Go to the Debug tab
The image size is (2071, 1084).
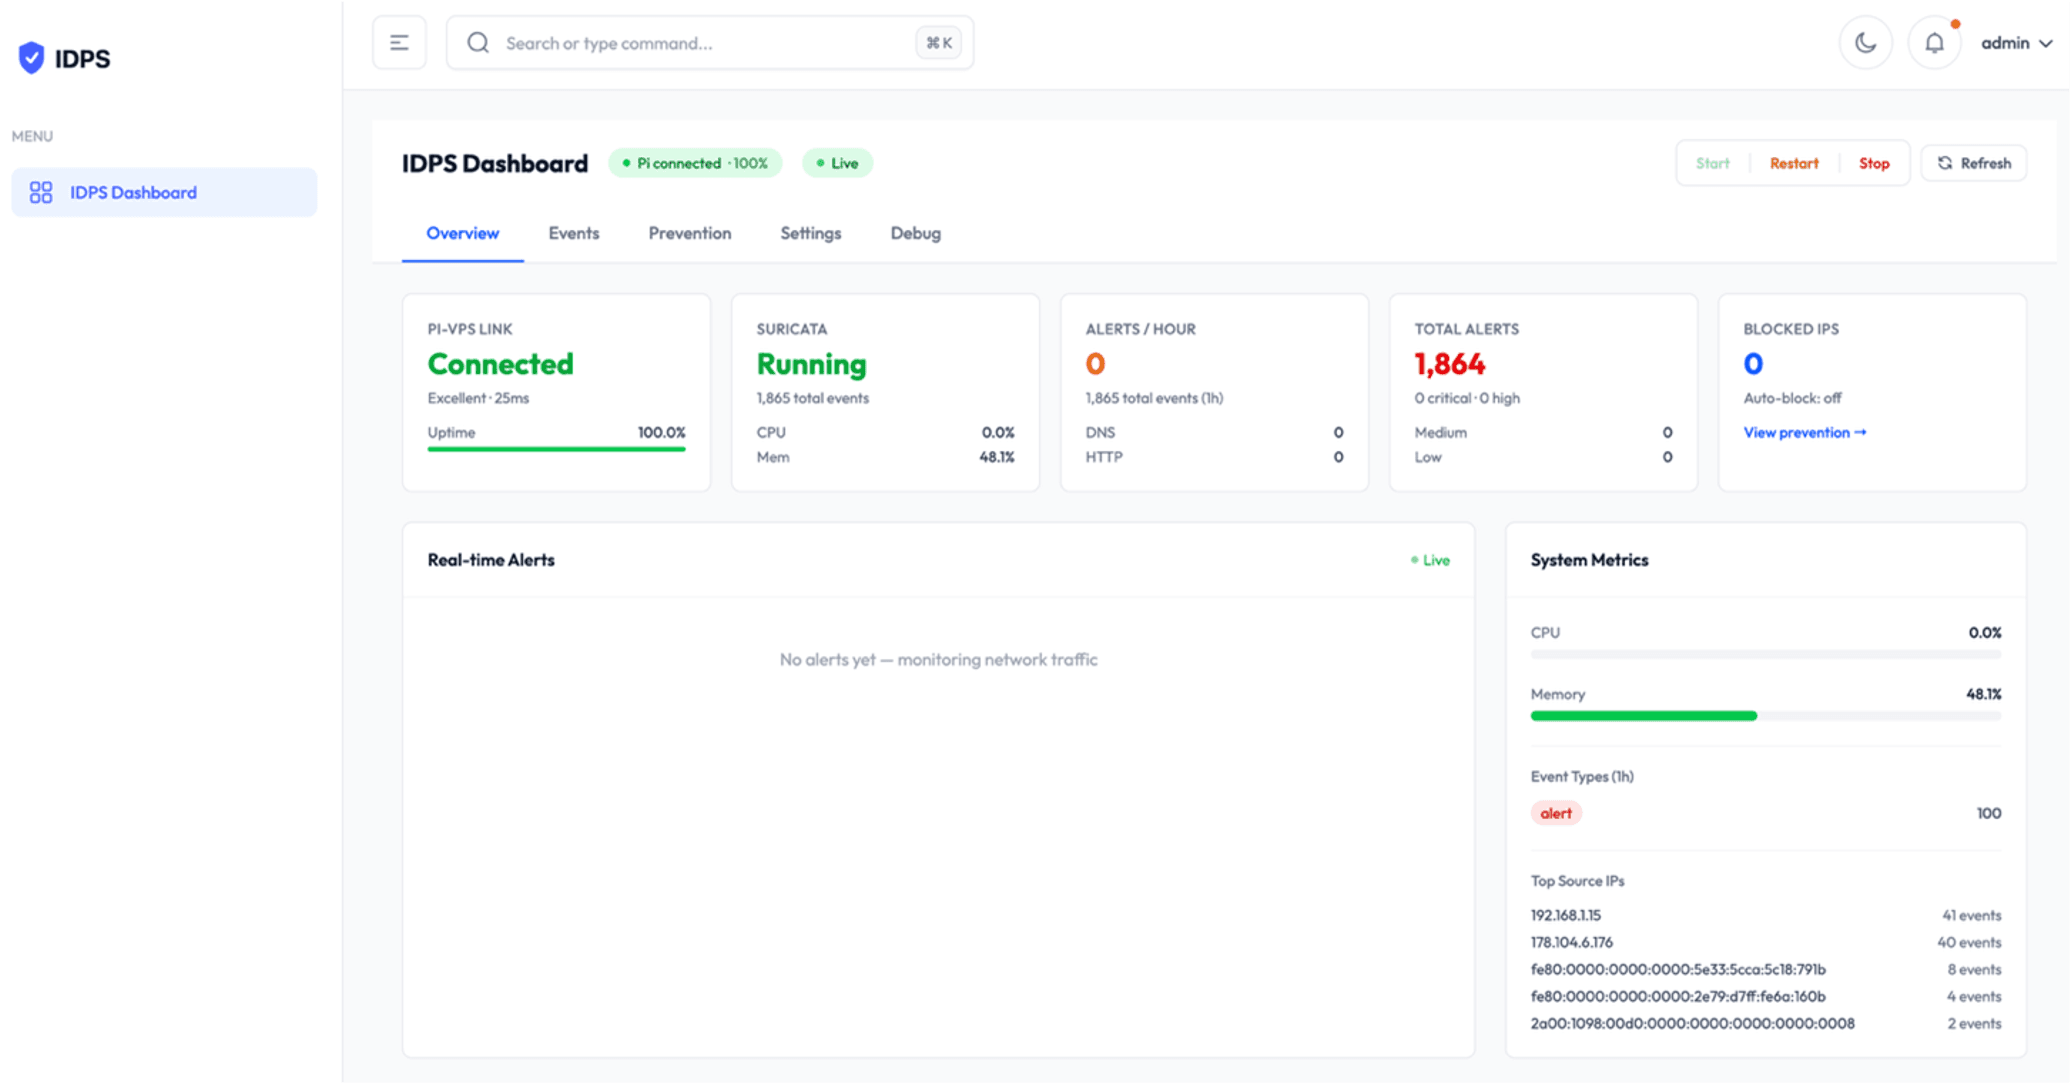click(x=916, y=233)
